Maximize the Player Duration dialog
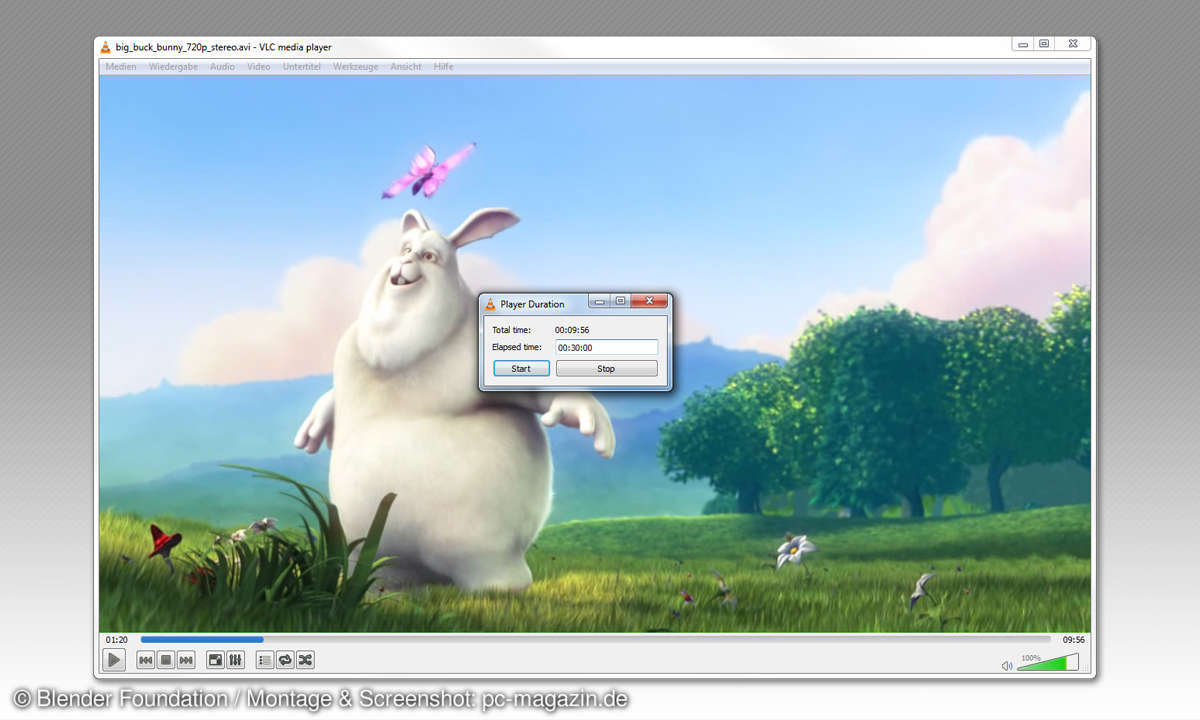 [621, 301]
